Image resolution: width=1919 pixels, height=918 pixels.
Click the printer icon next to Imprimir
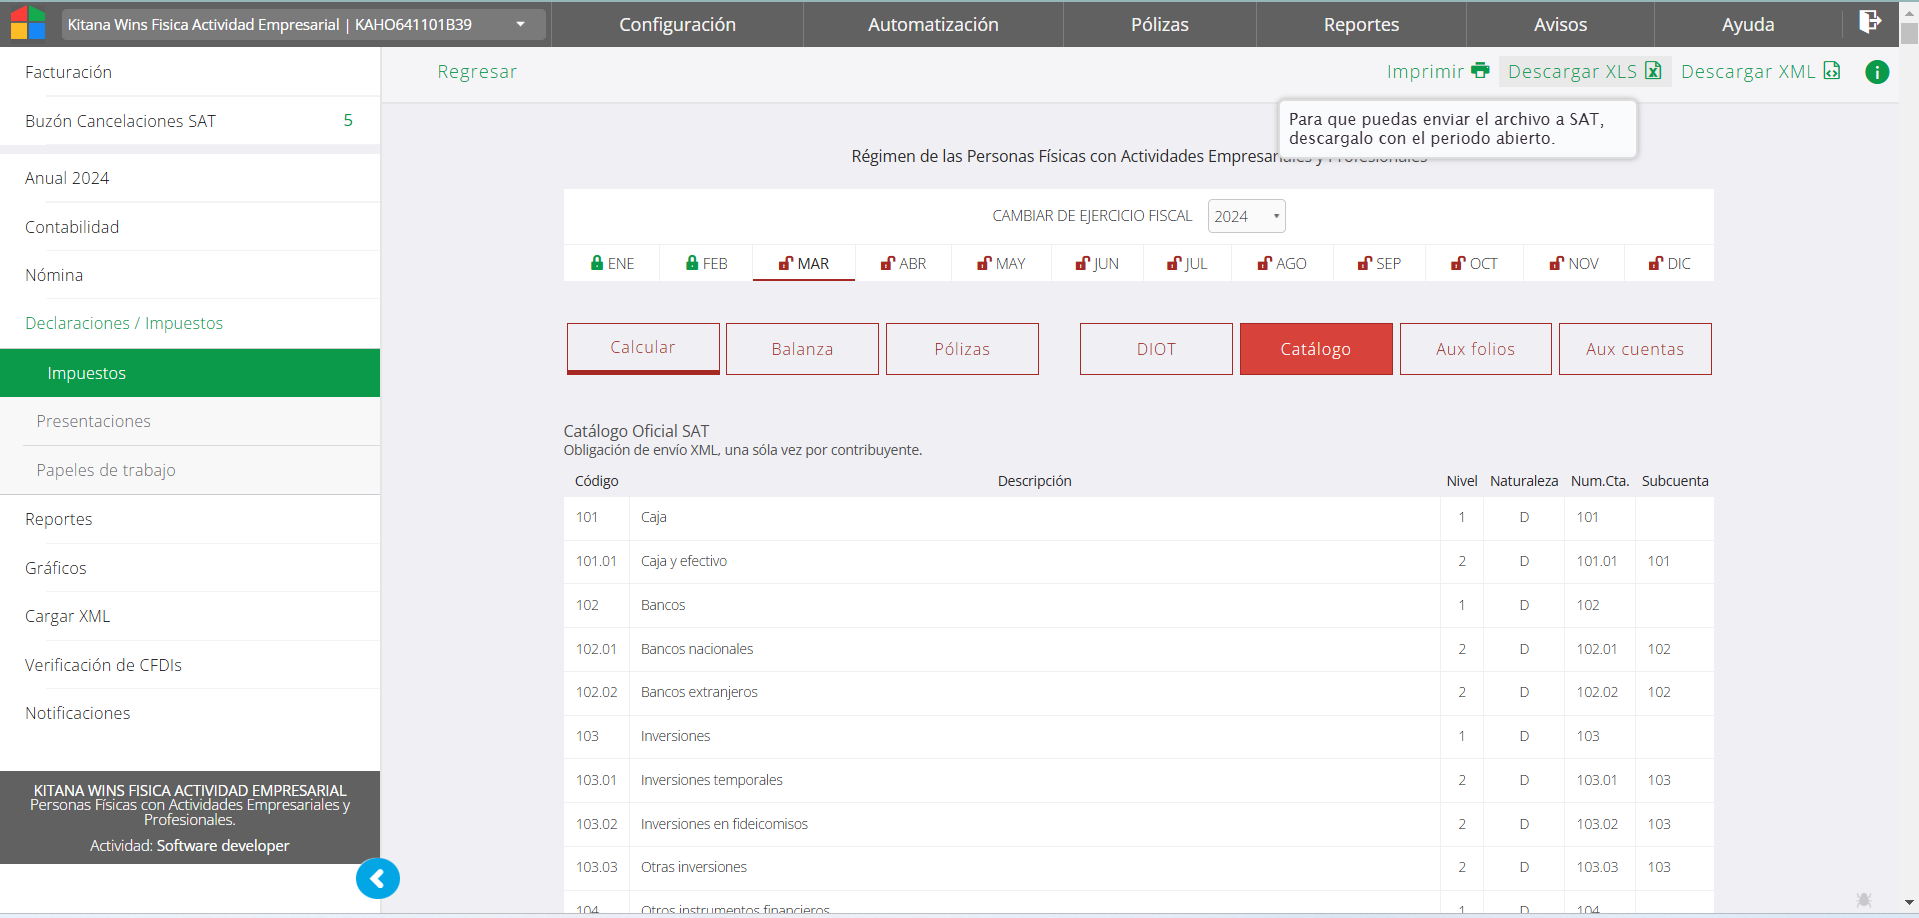[x=1480, y=71]
